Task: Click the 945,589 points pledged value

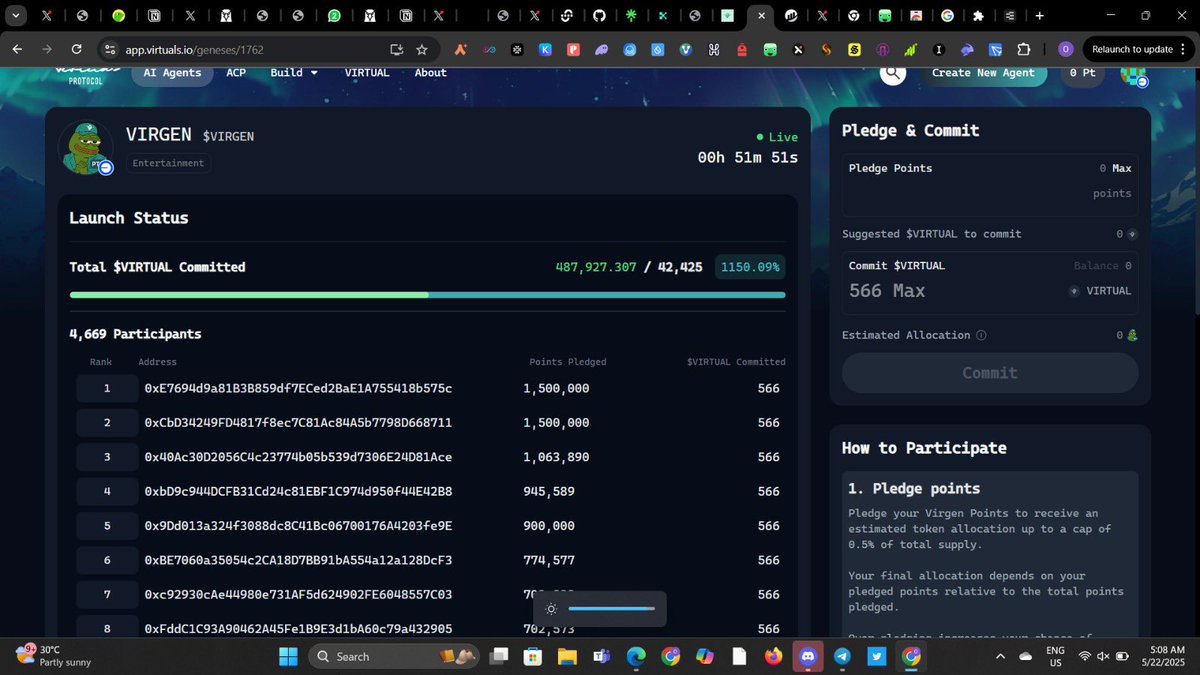Action: coord(549,491)
